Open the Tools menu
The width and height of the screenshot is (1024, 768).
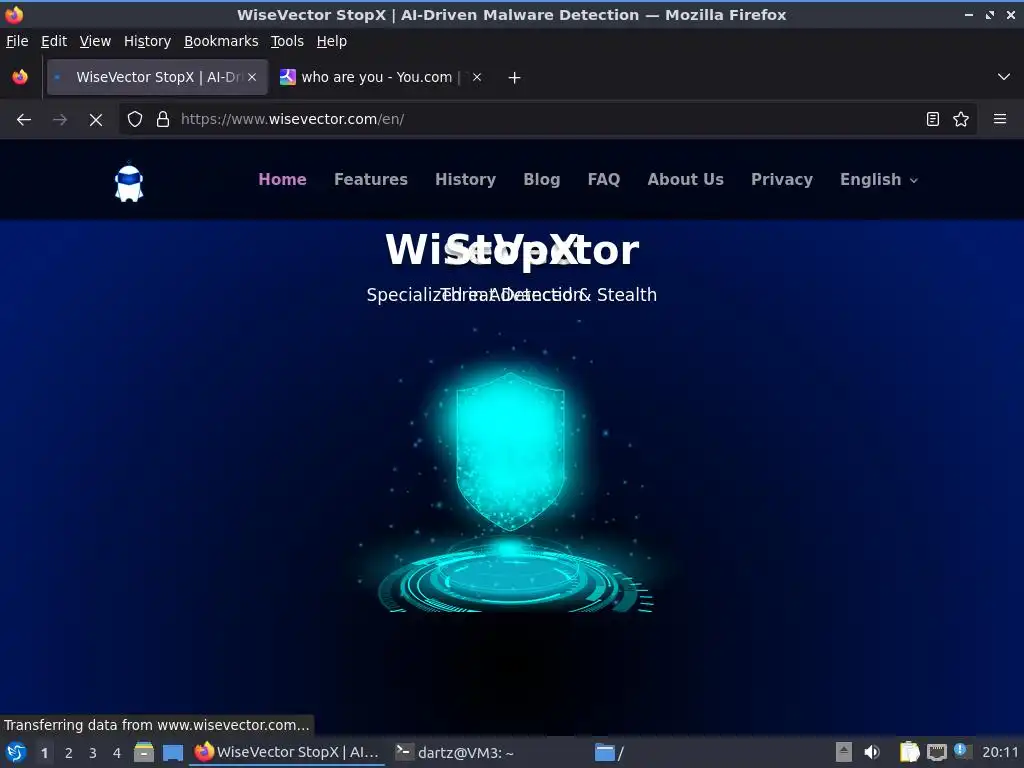click(287, 41)
